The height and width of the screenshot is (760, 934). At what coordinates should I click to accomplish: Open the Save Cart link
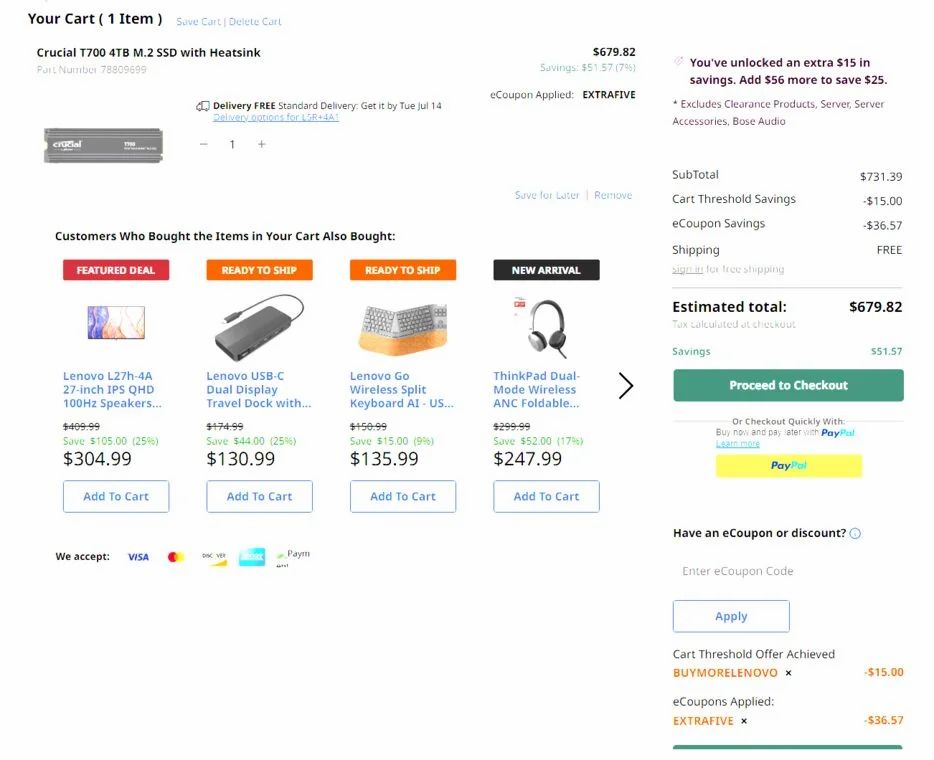click(198, 21)
